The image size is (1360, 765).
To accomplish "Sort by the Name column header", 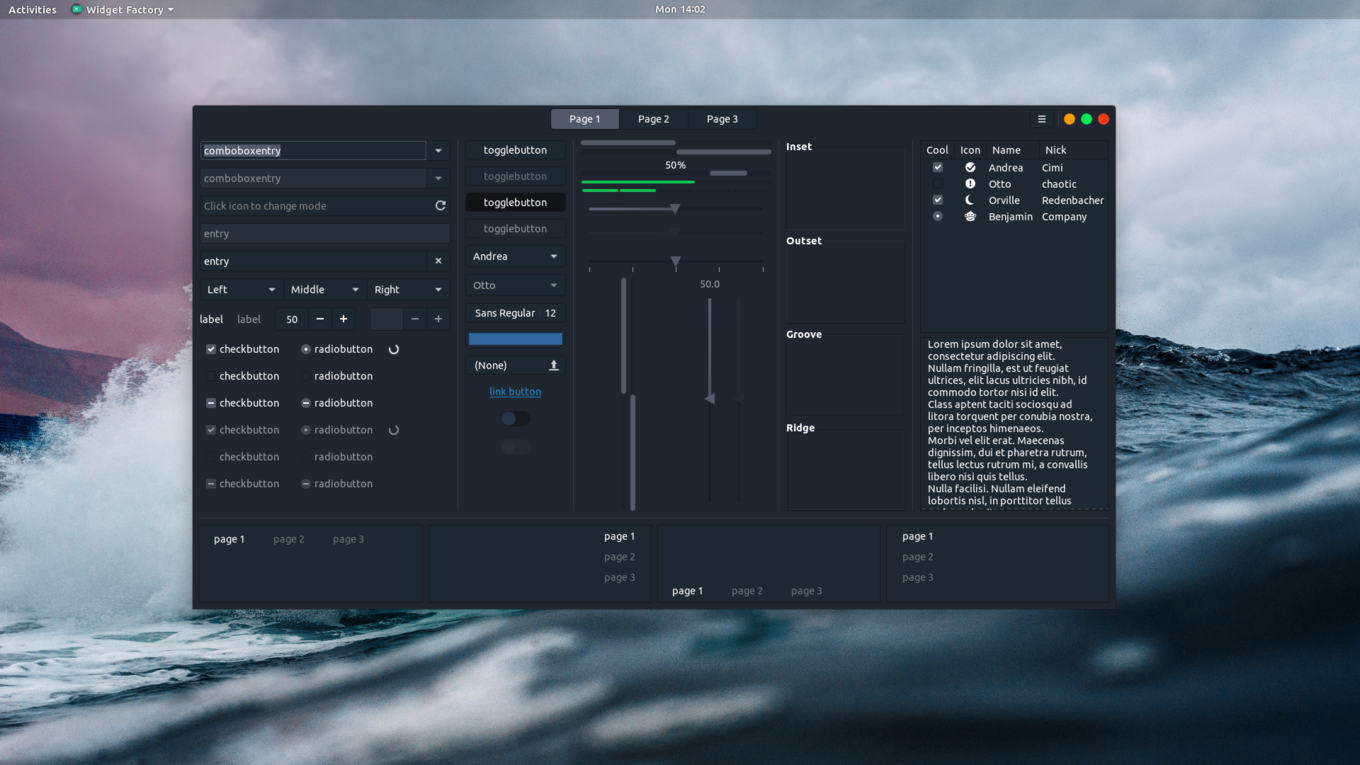I will 1006,150.
